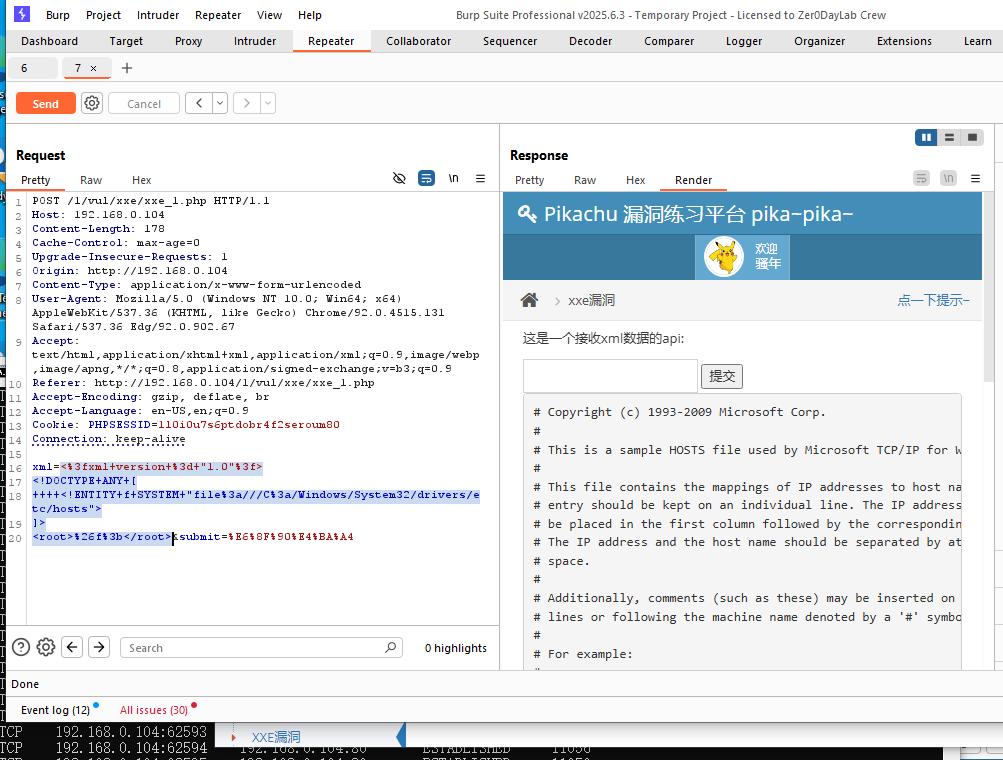Image resolution: width=1003 pixels, height=760 pixels.
Task: Show response in Raw view
Action: point(585,180)
